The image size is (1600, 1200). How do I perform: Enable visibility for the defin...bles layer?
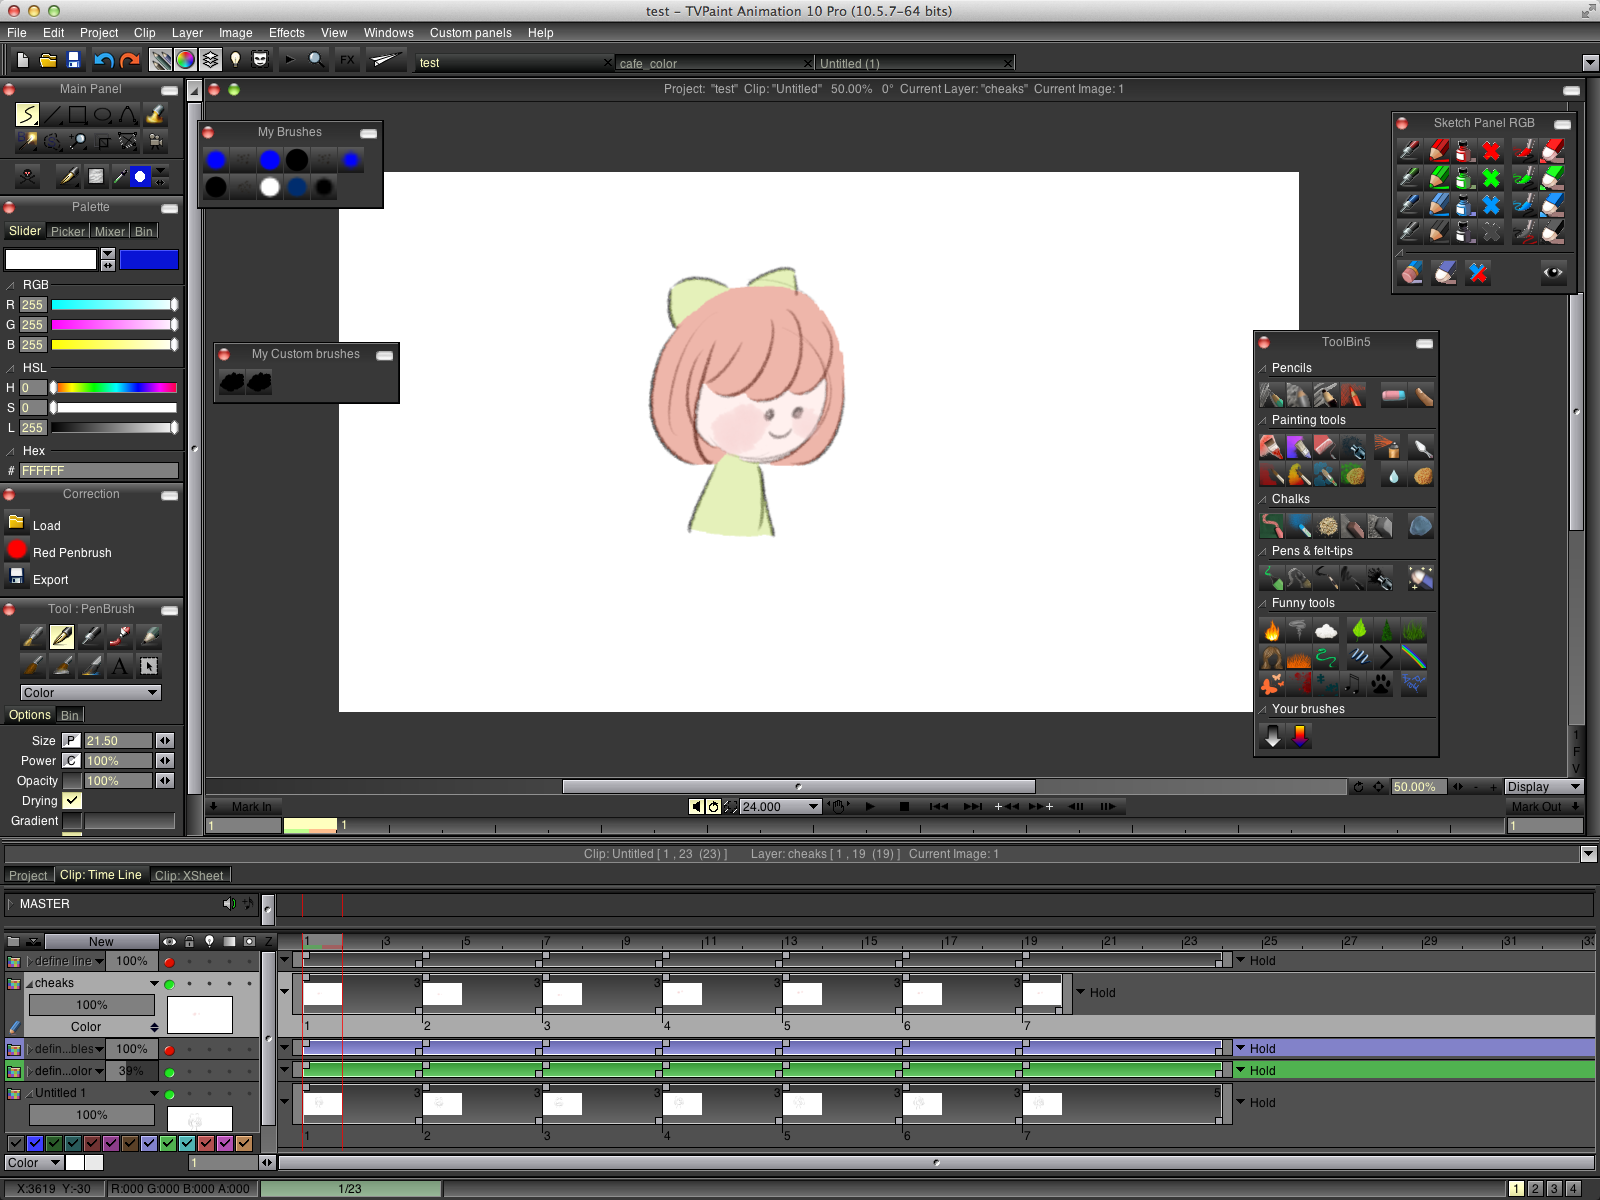pyautogui.click(x=170, y=1049)
